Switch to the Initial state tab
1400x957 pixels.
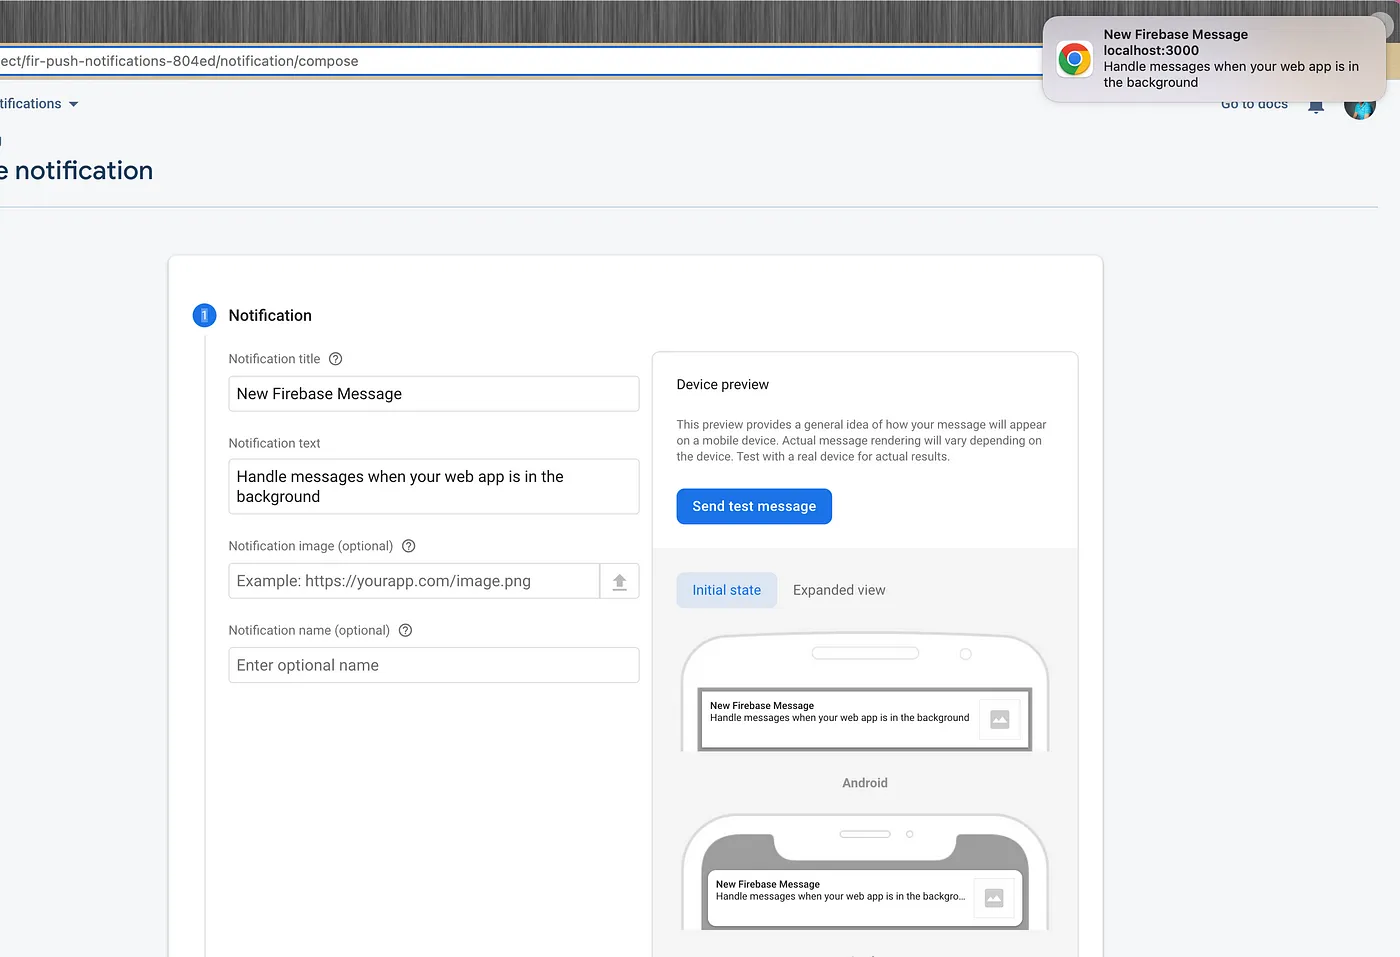[x=727, y=590]
